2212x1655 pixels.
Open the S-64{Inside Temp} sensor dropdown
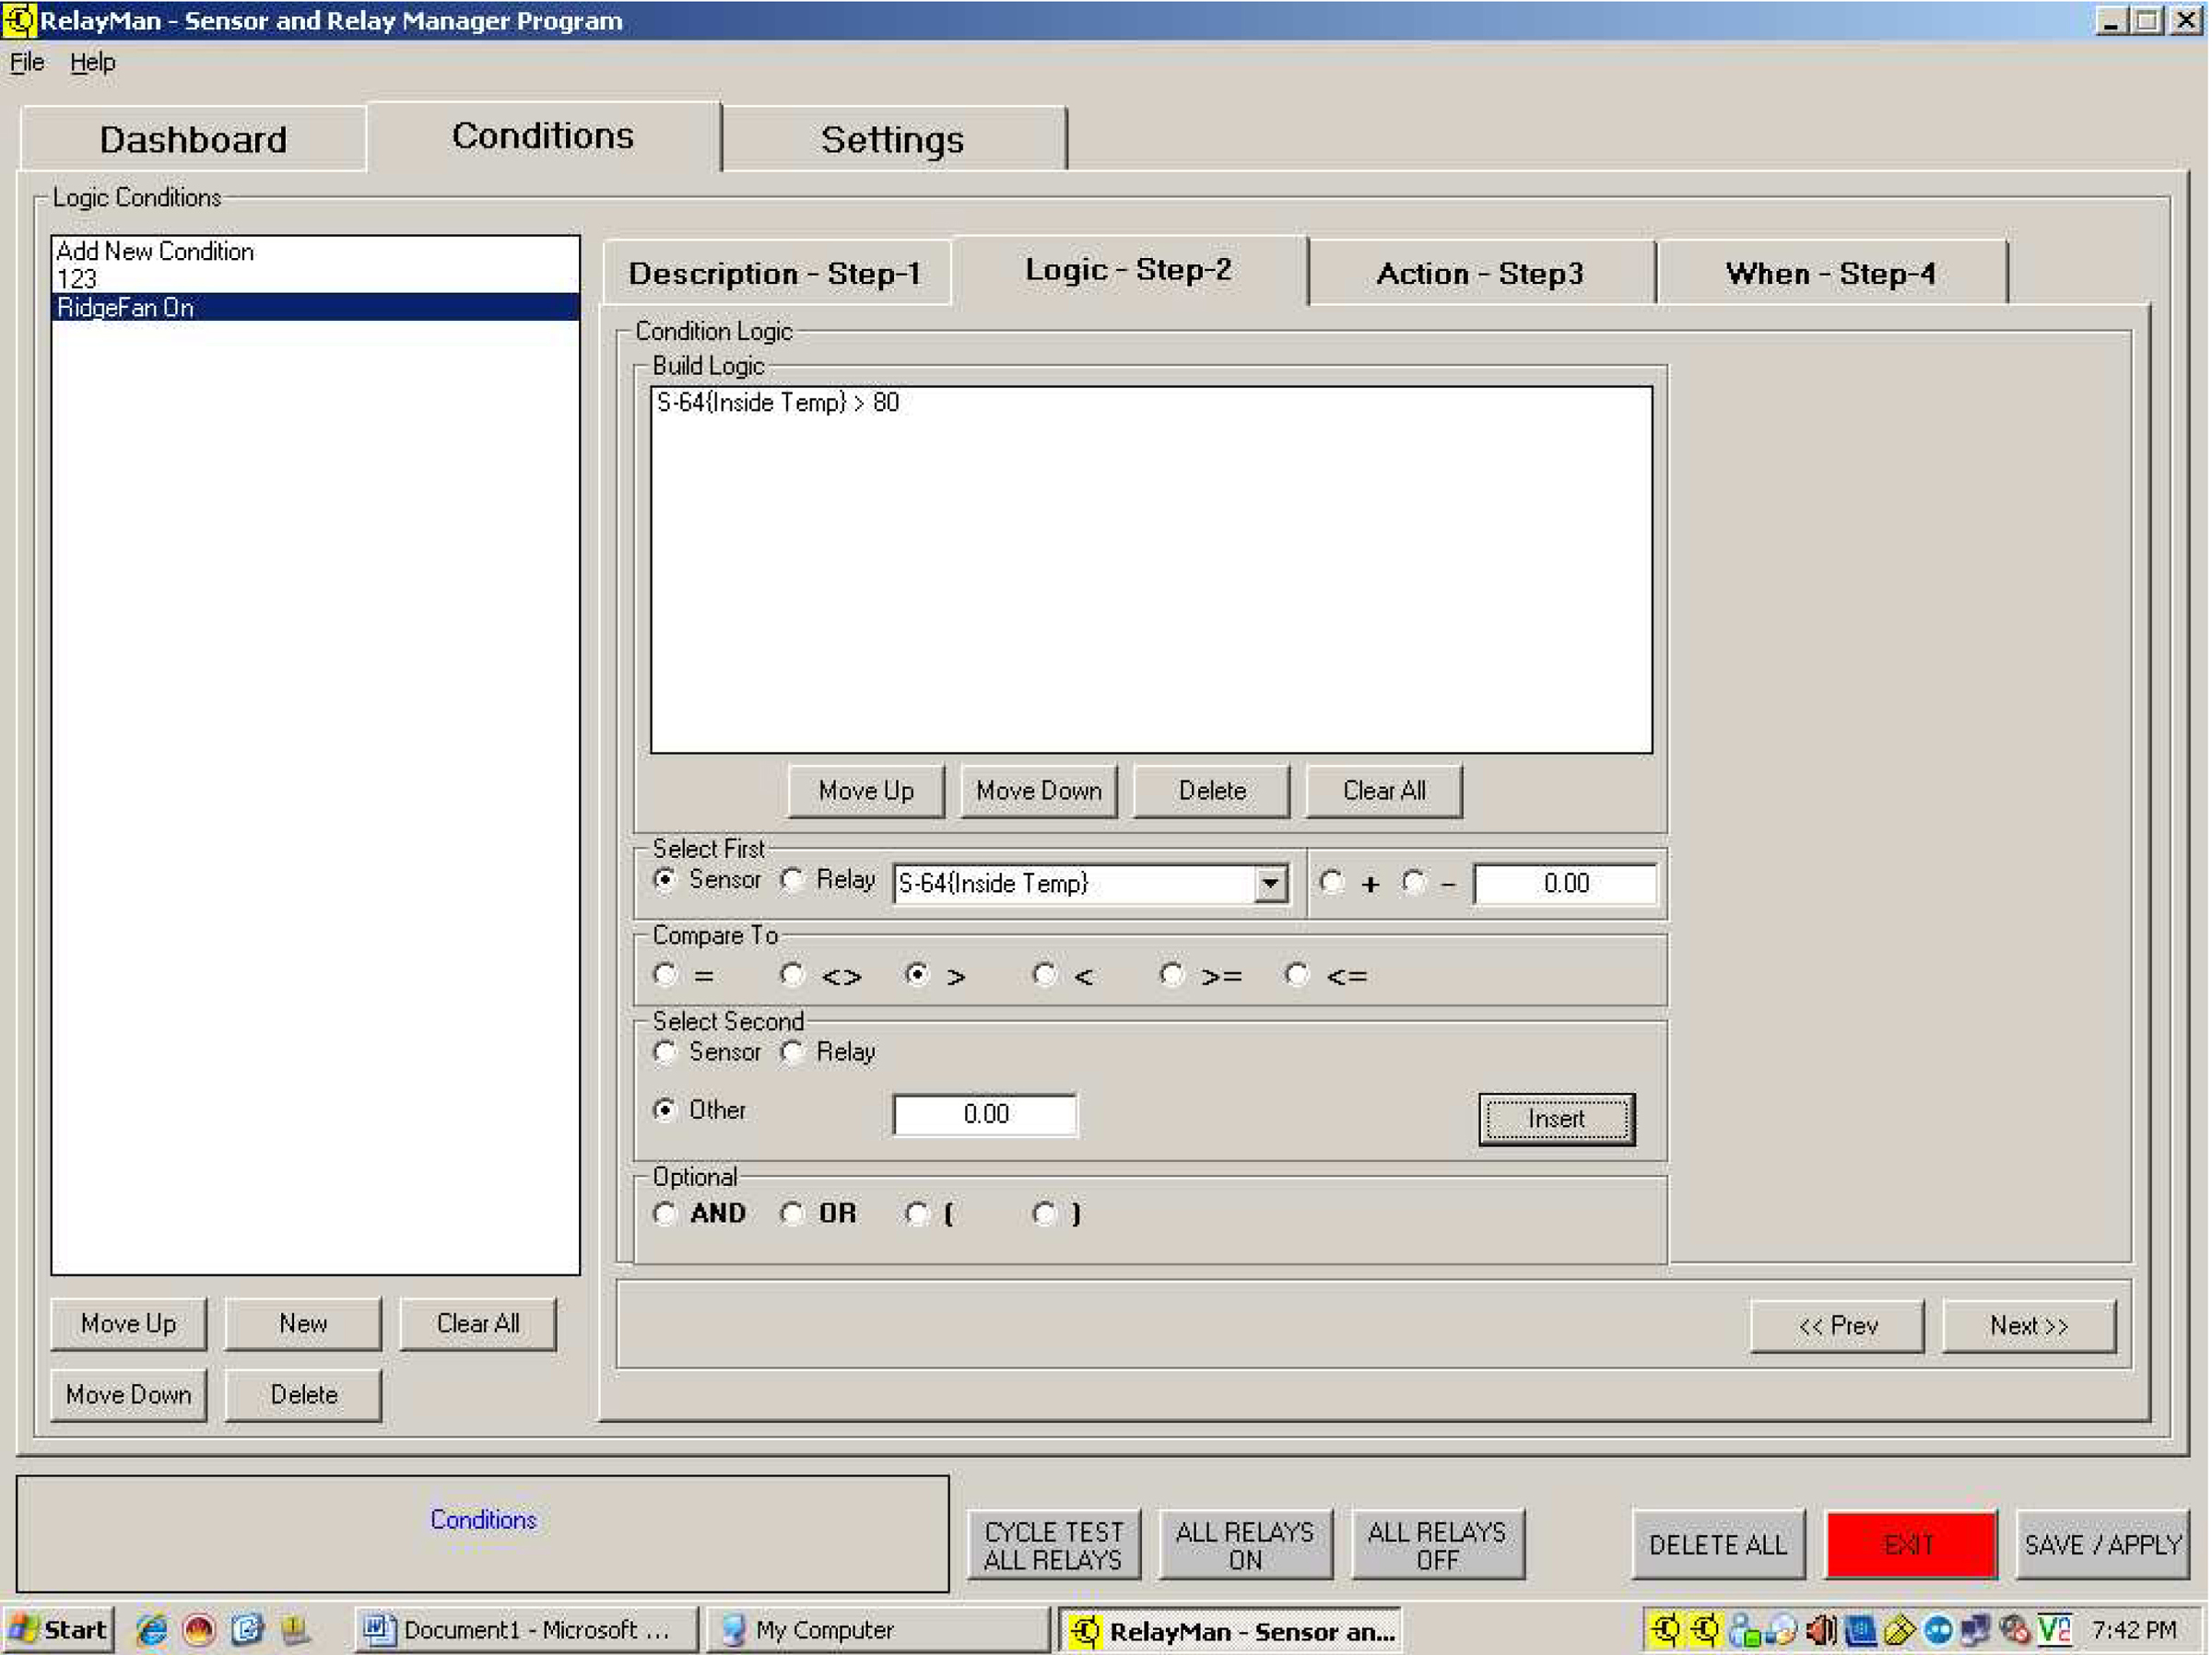pyautogui.click(x=1270, y=884)
